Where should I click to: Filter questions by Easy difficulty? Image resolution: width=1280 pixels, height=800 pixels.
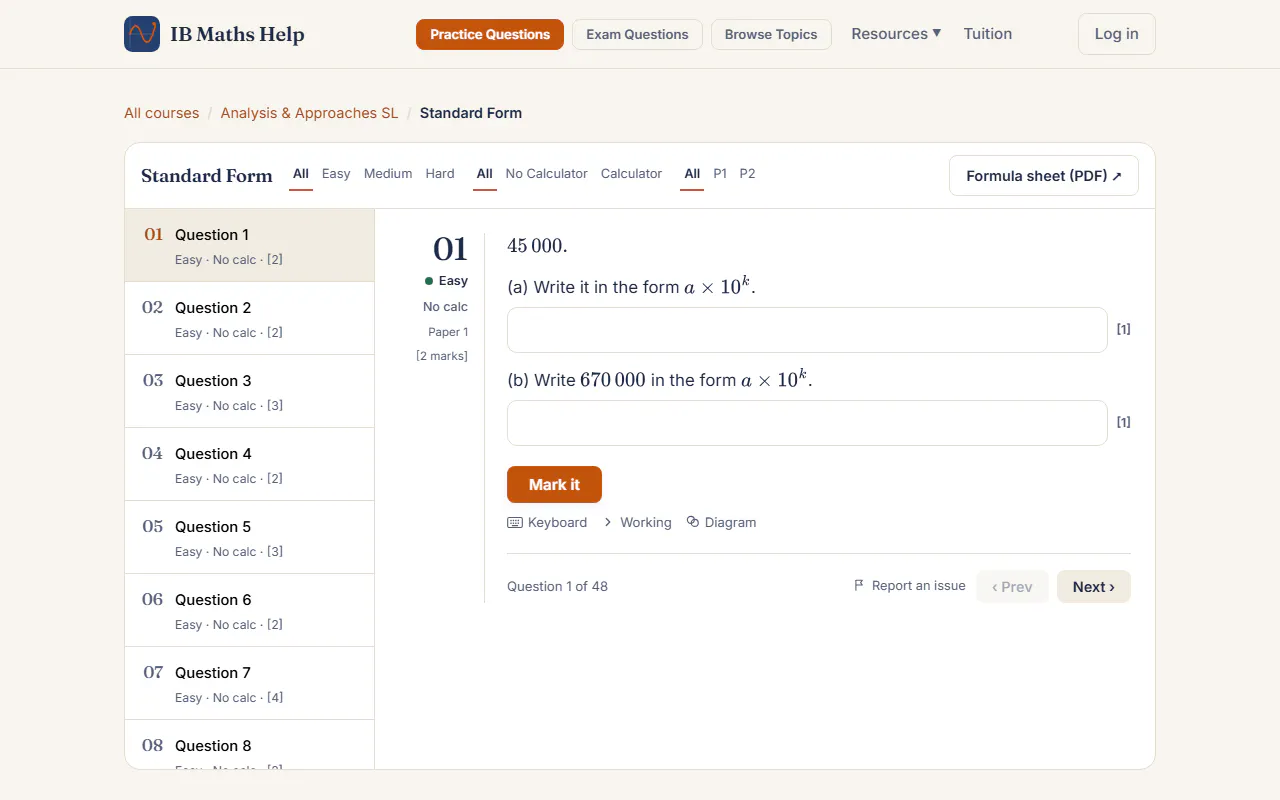336,174
